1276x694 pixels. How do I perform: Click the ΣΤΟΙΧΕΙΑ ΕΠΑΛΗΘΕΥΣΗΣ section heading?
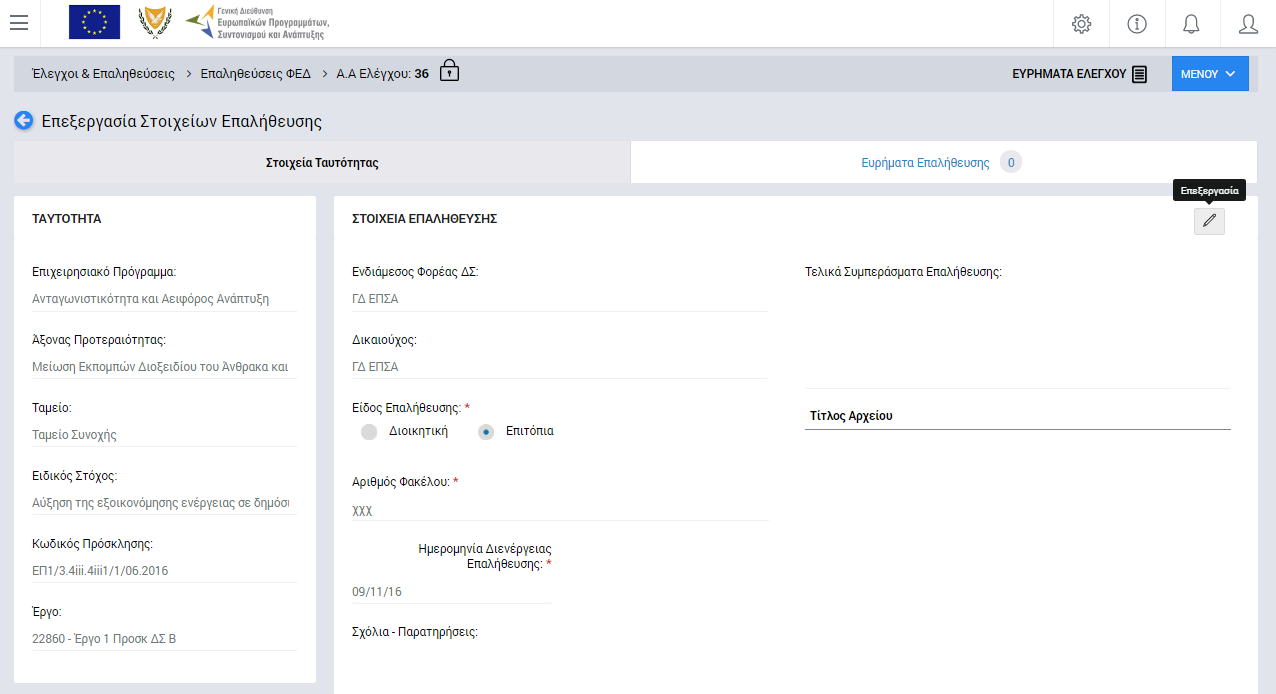(x=425, y=219)
